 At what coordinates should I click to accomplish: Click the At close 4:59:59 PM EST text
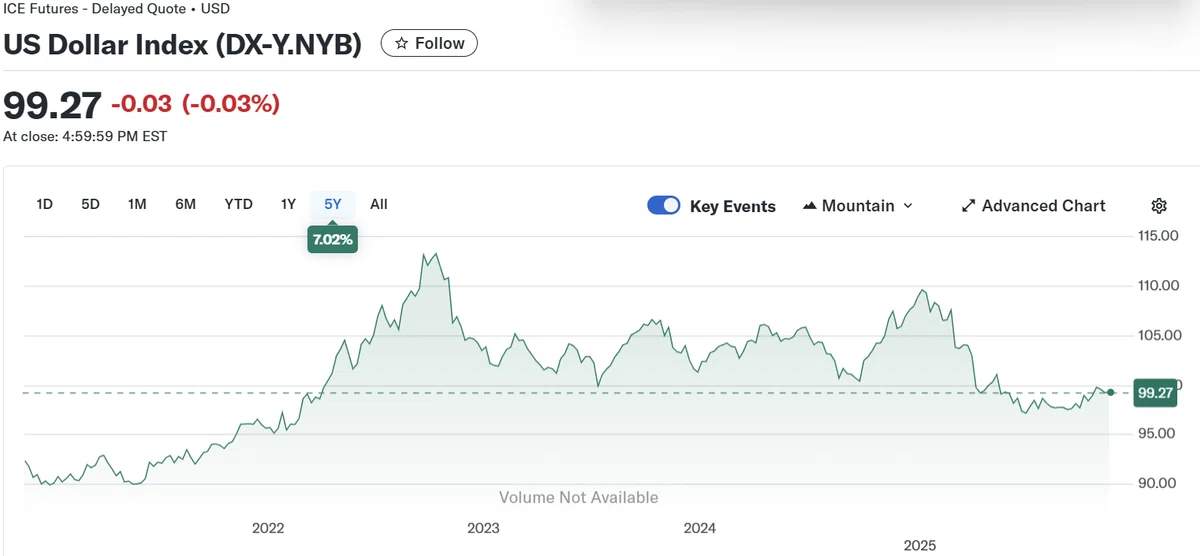85,136
